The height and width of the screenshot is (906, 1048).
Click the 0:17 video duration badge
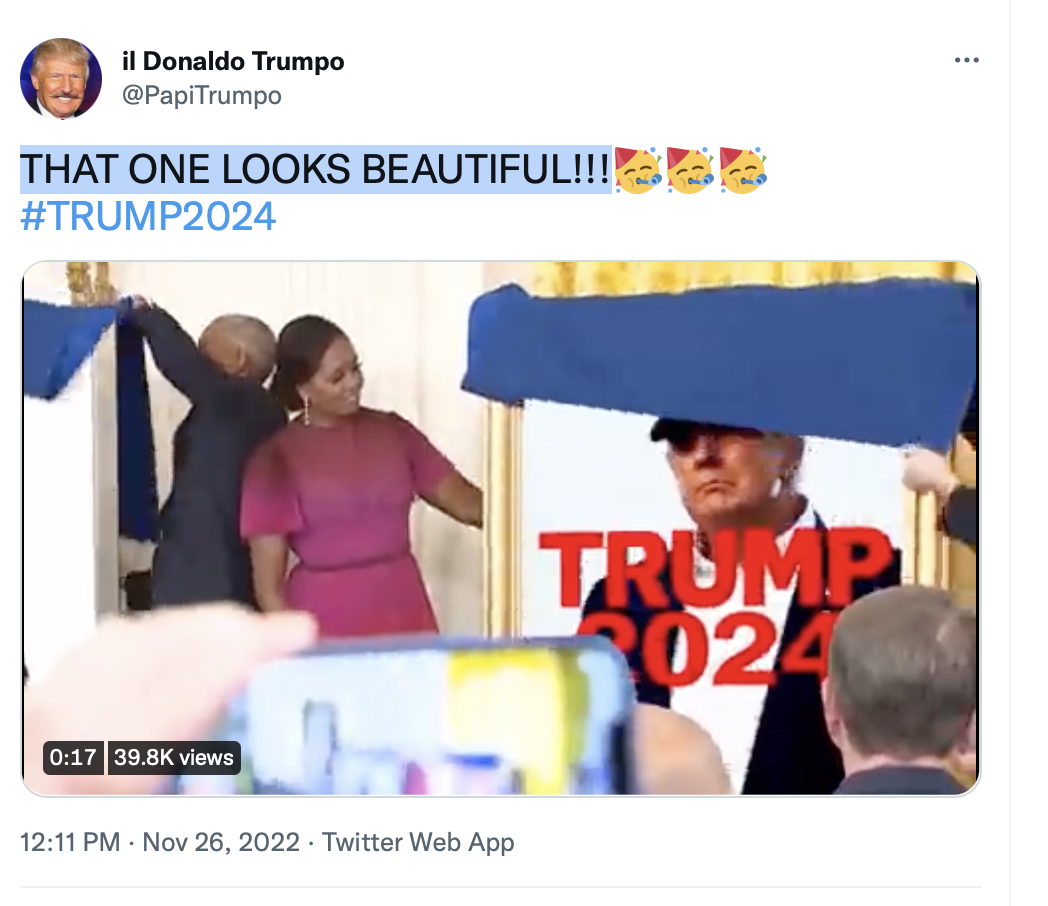[73, 757]
